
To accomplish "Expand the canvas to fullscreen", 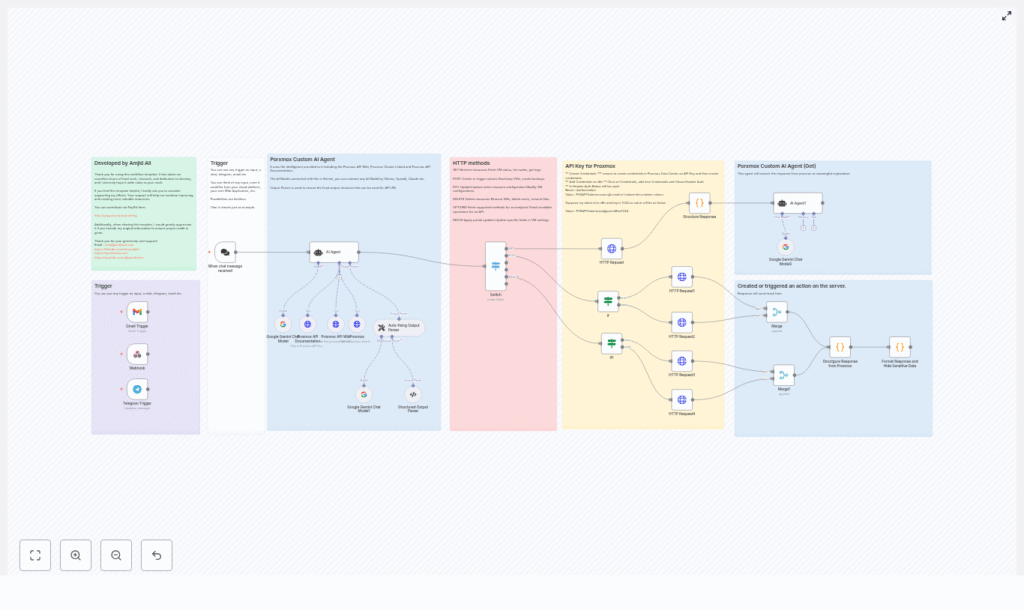I will [1006, 16].
